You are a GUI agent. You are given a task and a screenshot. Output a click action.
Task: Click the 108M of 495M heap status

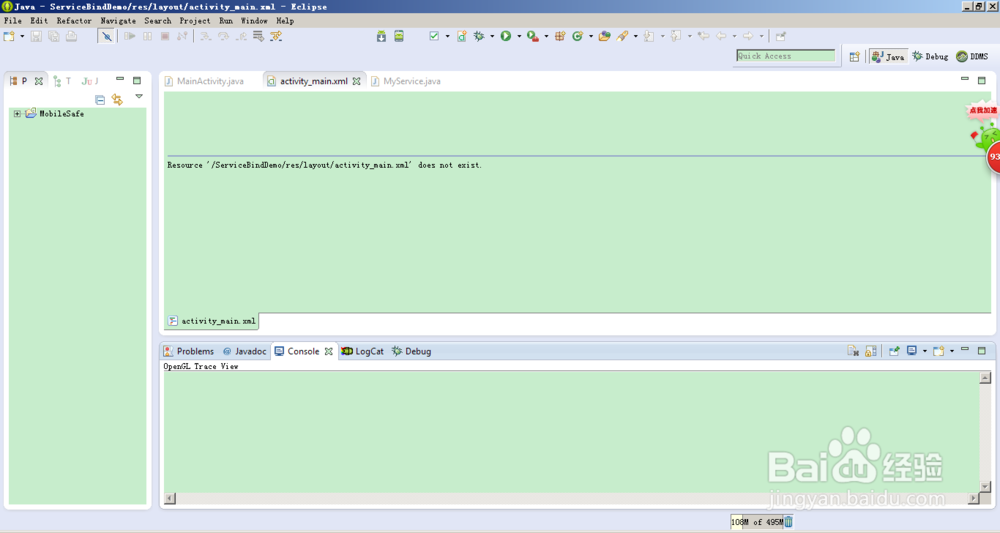pyautogui.click(x=757, y=522)
